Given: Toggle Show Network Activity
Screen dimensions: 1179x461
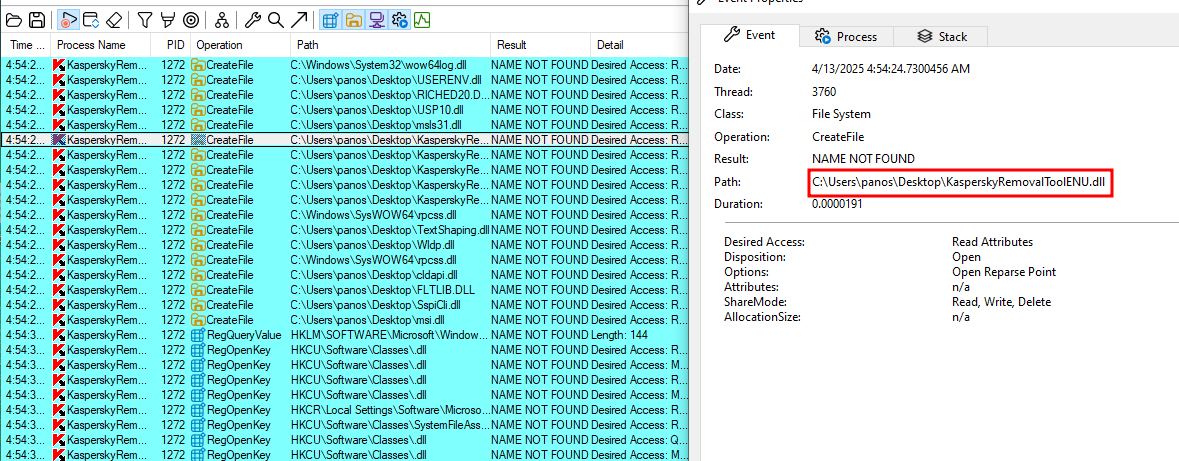Looking at the screenshot, I should tap(376, 20).
